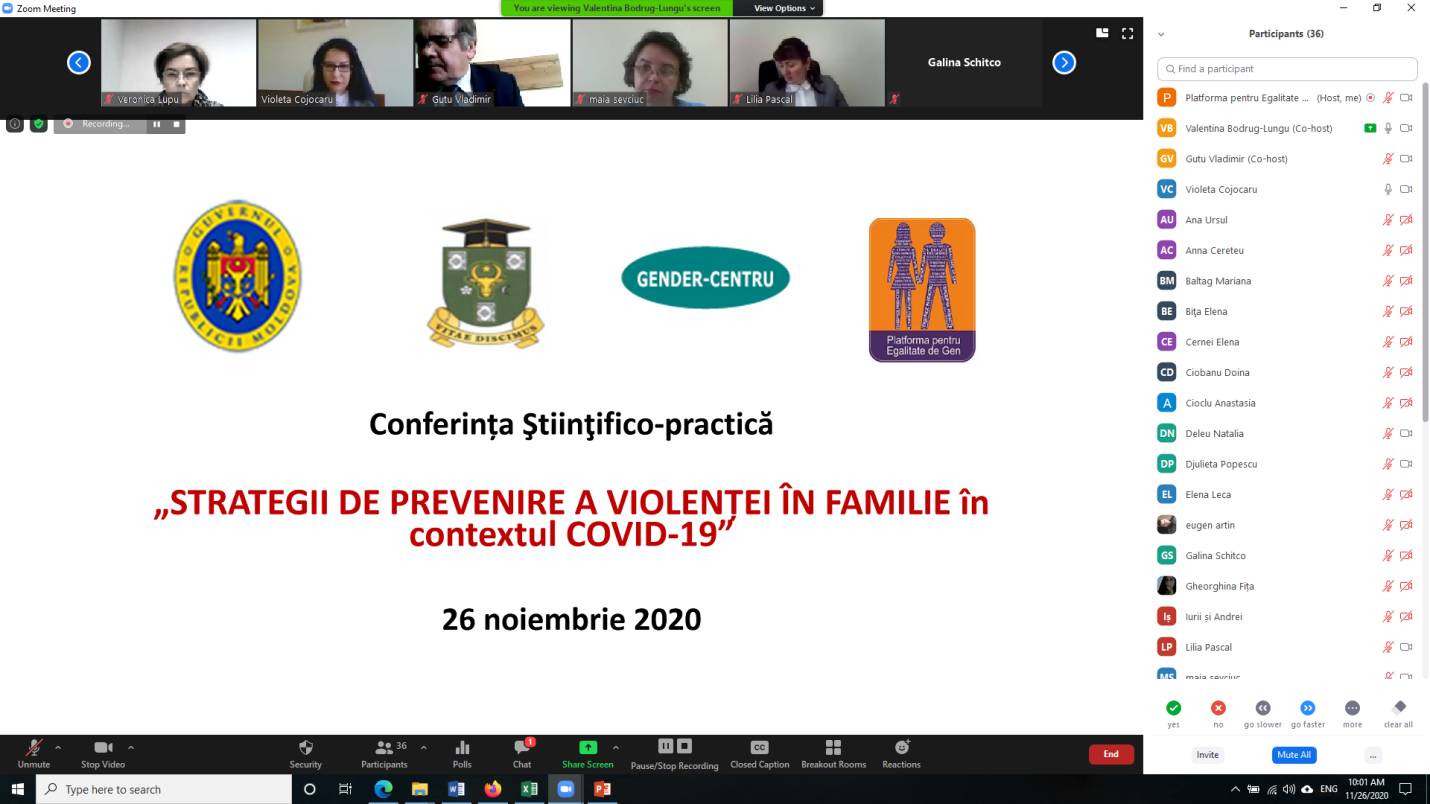The width and height of the screenshot is (1430, 804).
Task: Open Firefox from the Windows taskbar
Action: pos(492,789)
